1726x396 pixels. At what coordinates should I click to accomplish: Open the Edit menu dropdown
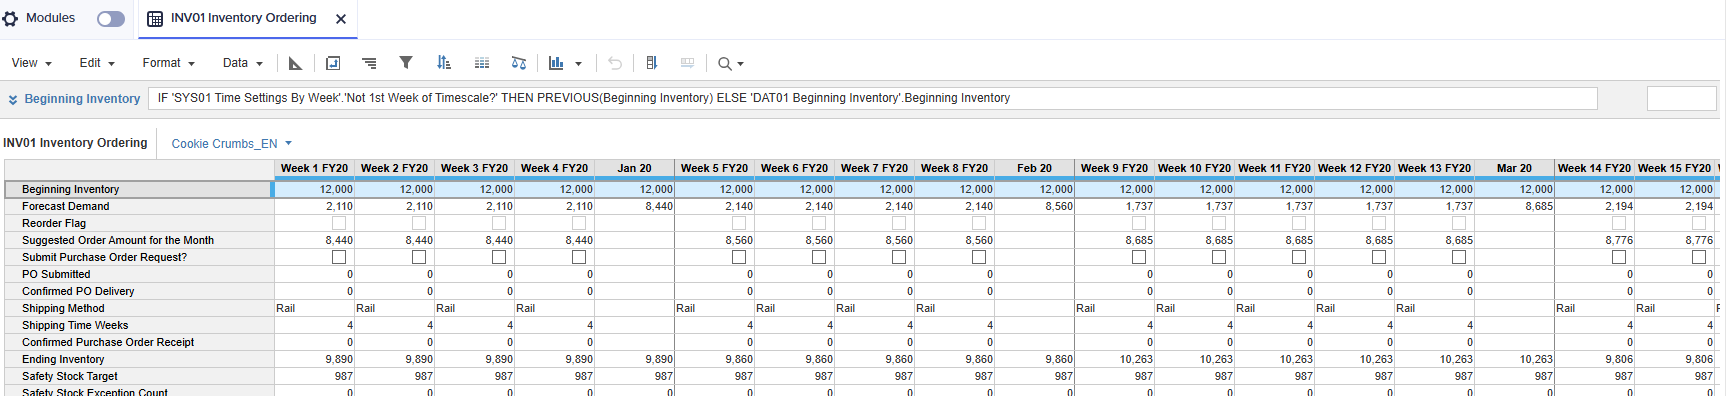[97, 63]
